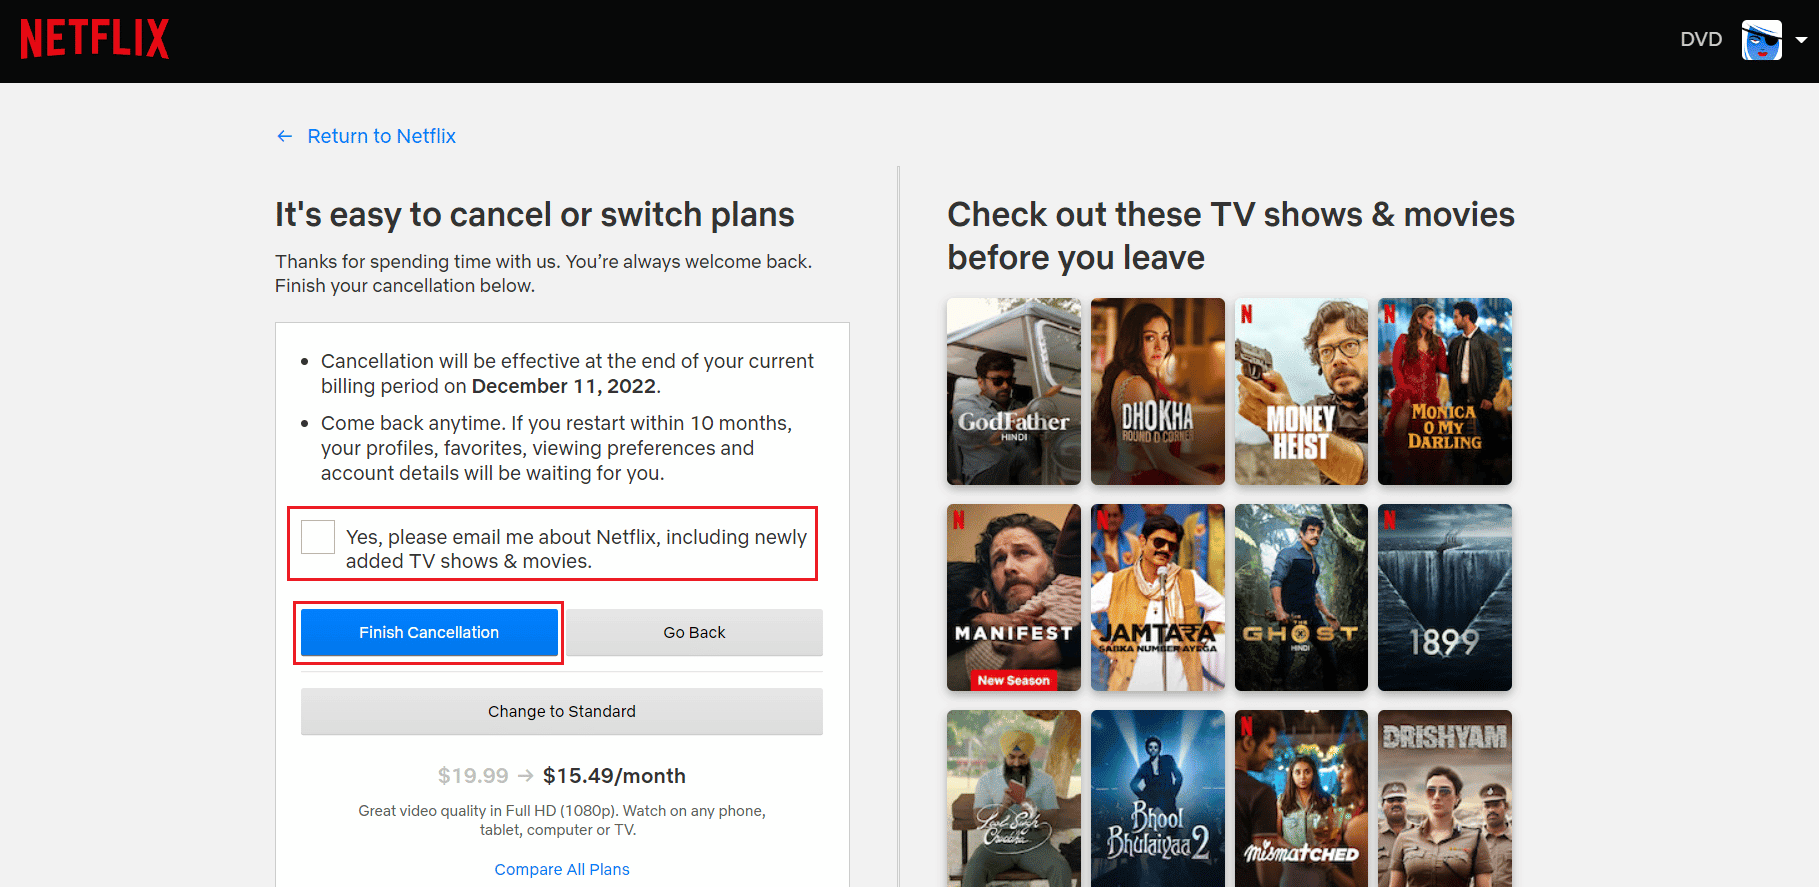
Task: Open the Manifest New Season poster
Action: click(x=1014, y=597)
